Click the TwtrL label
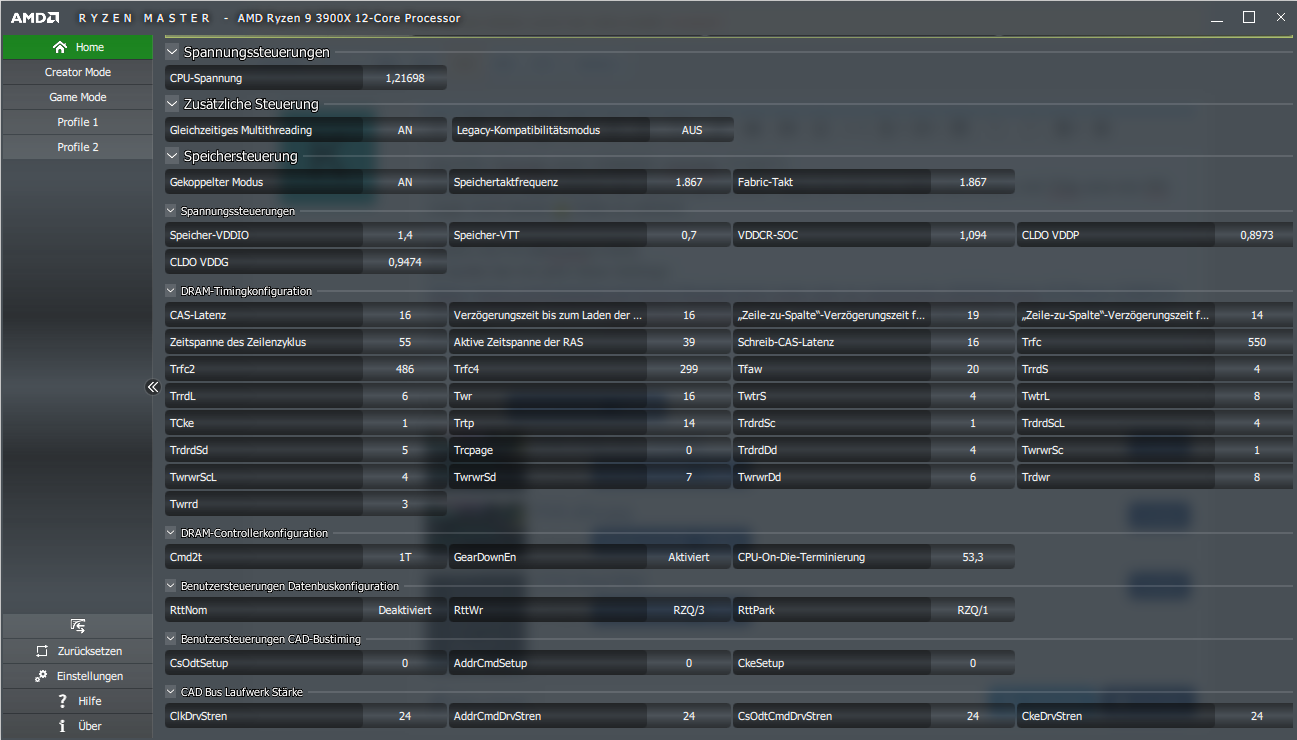The height and width of the screenshot is (740, 1297). tap(1036, 396)
